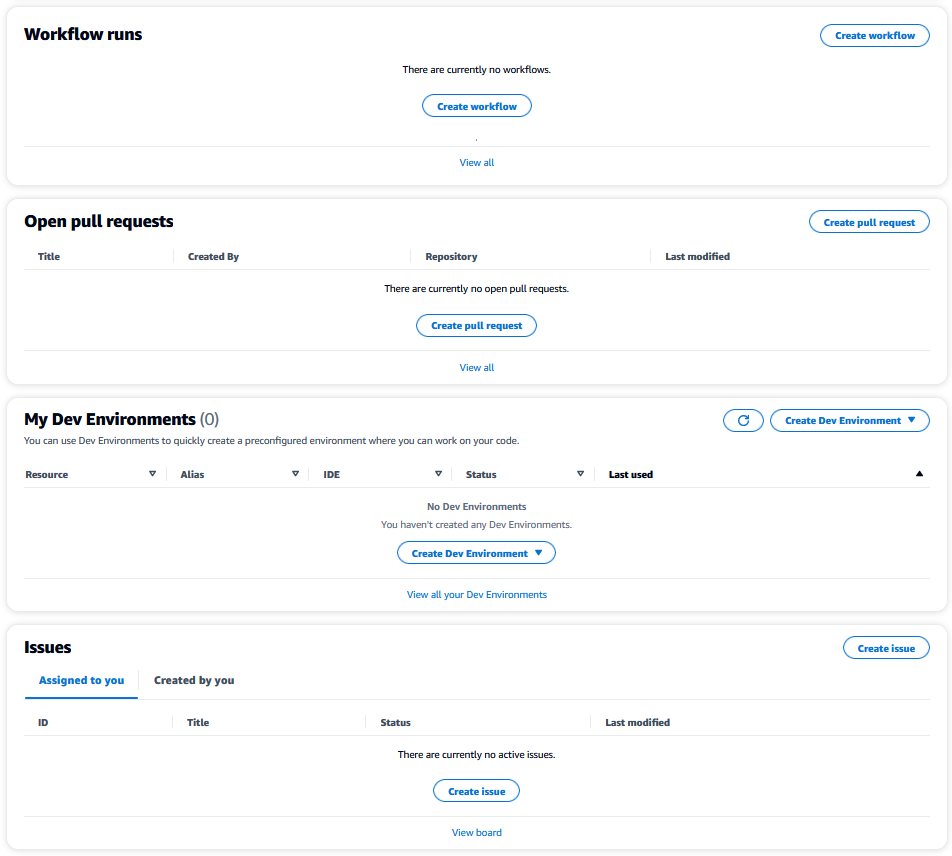Open the Resource column filter
The height and width of the screenshot is (856, 952).
coord(154,473)
